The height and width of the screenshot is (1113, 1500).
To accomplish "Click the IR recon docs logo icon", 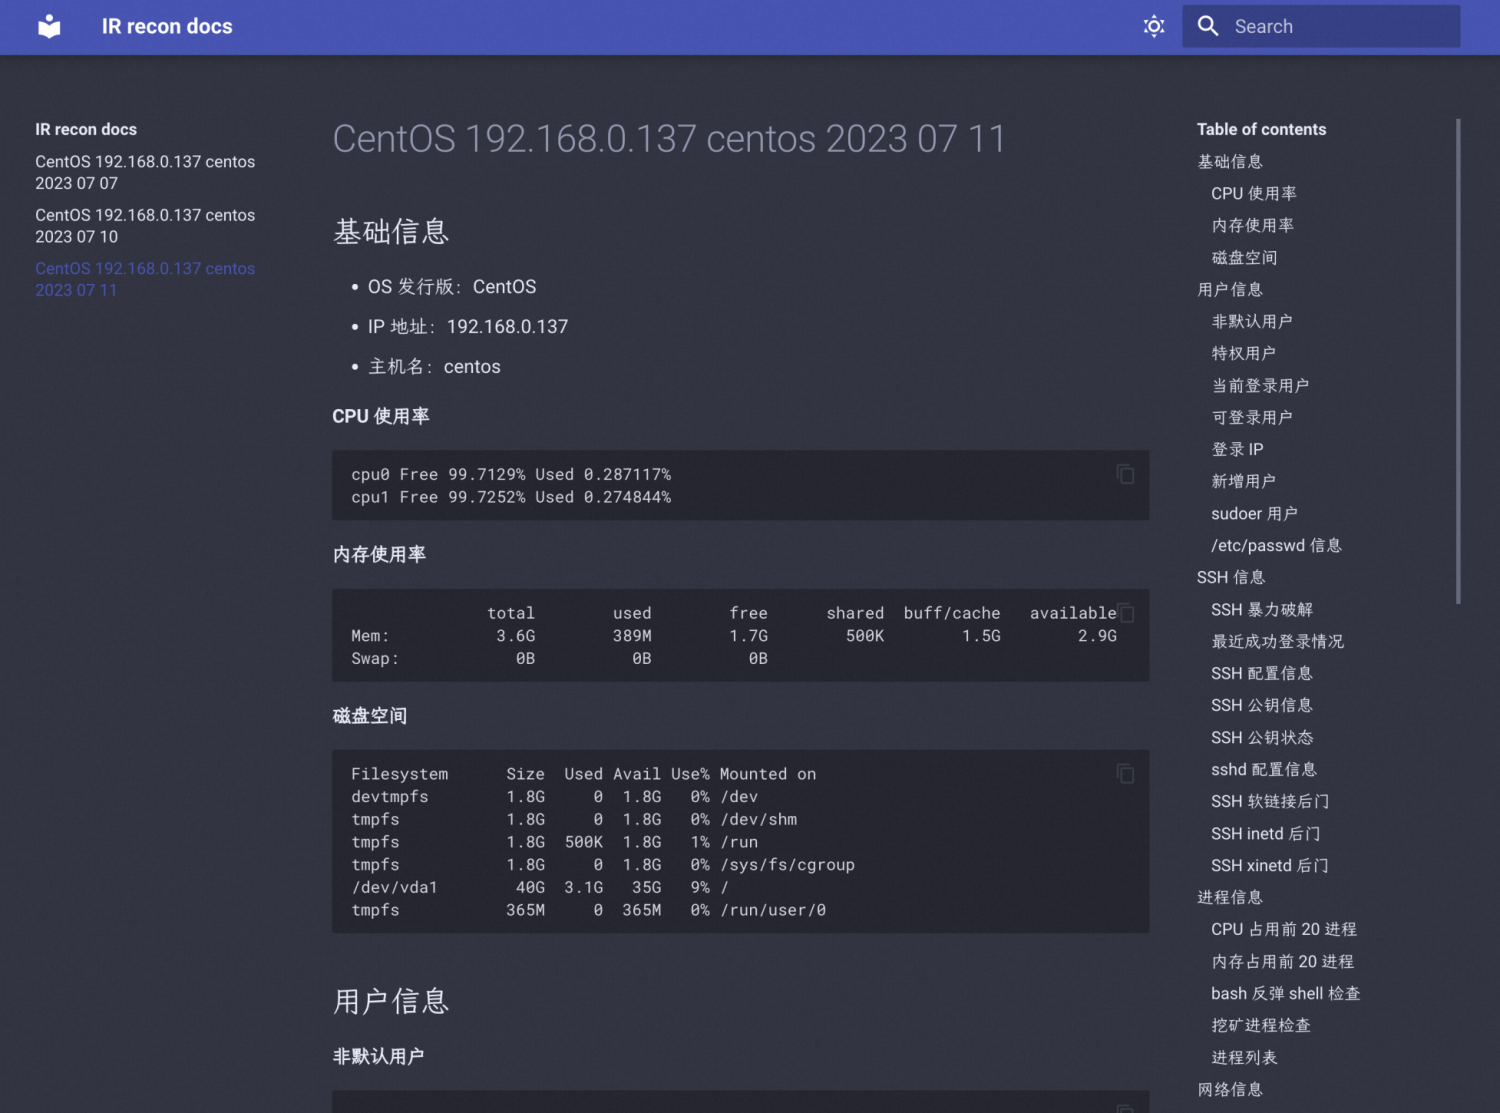I will 49,27.
